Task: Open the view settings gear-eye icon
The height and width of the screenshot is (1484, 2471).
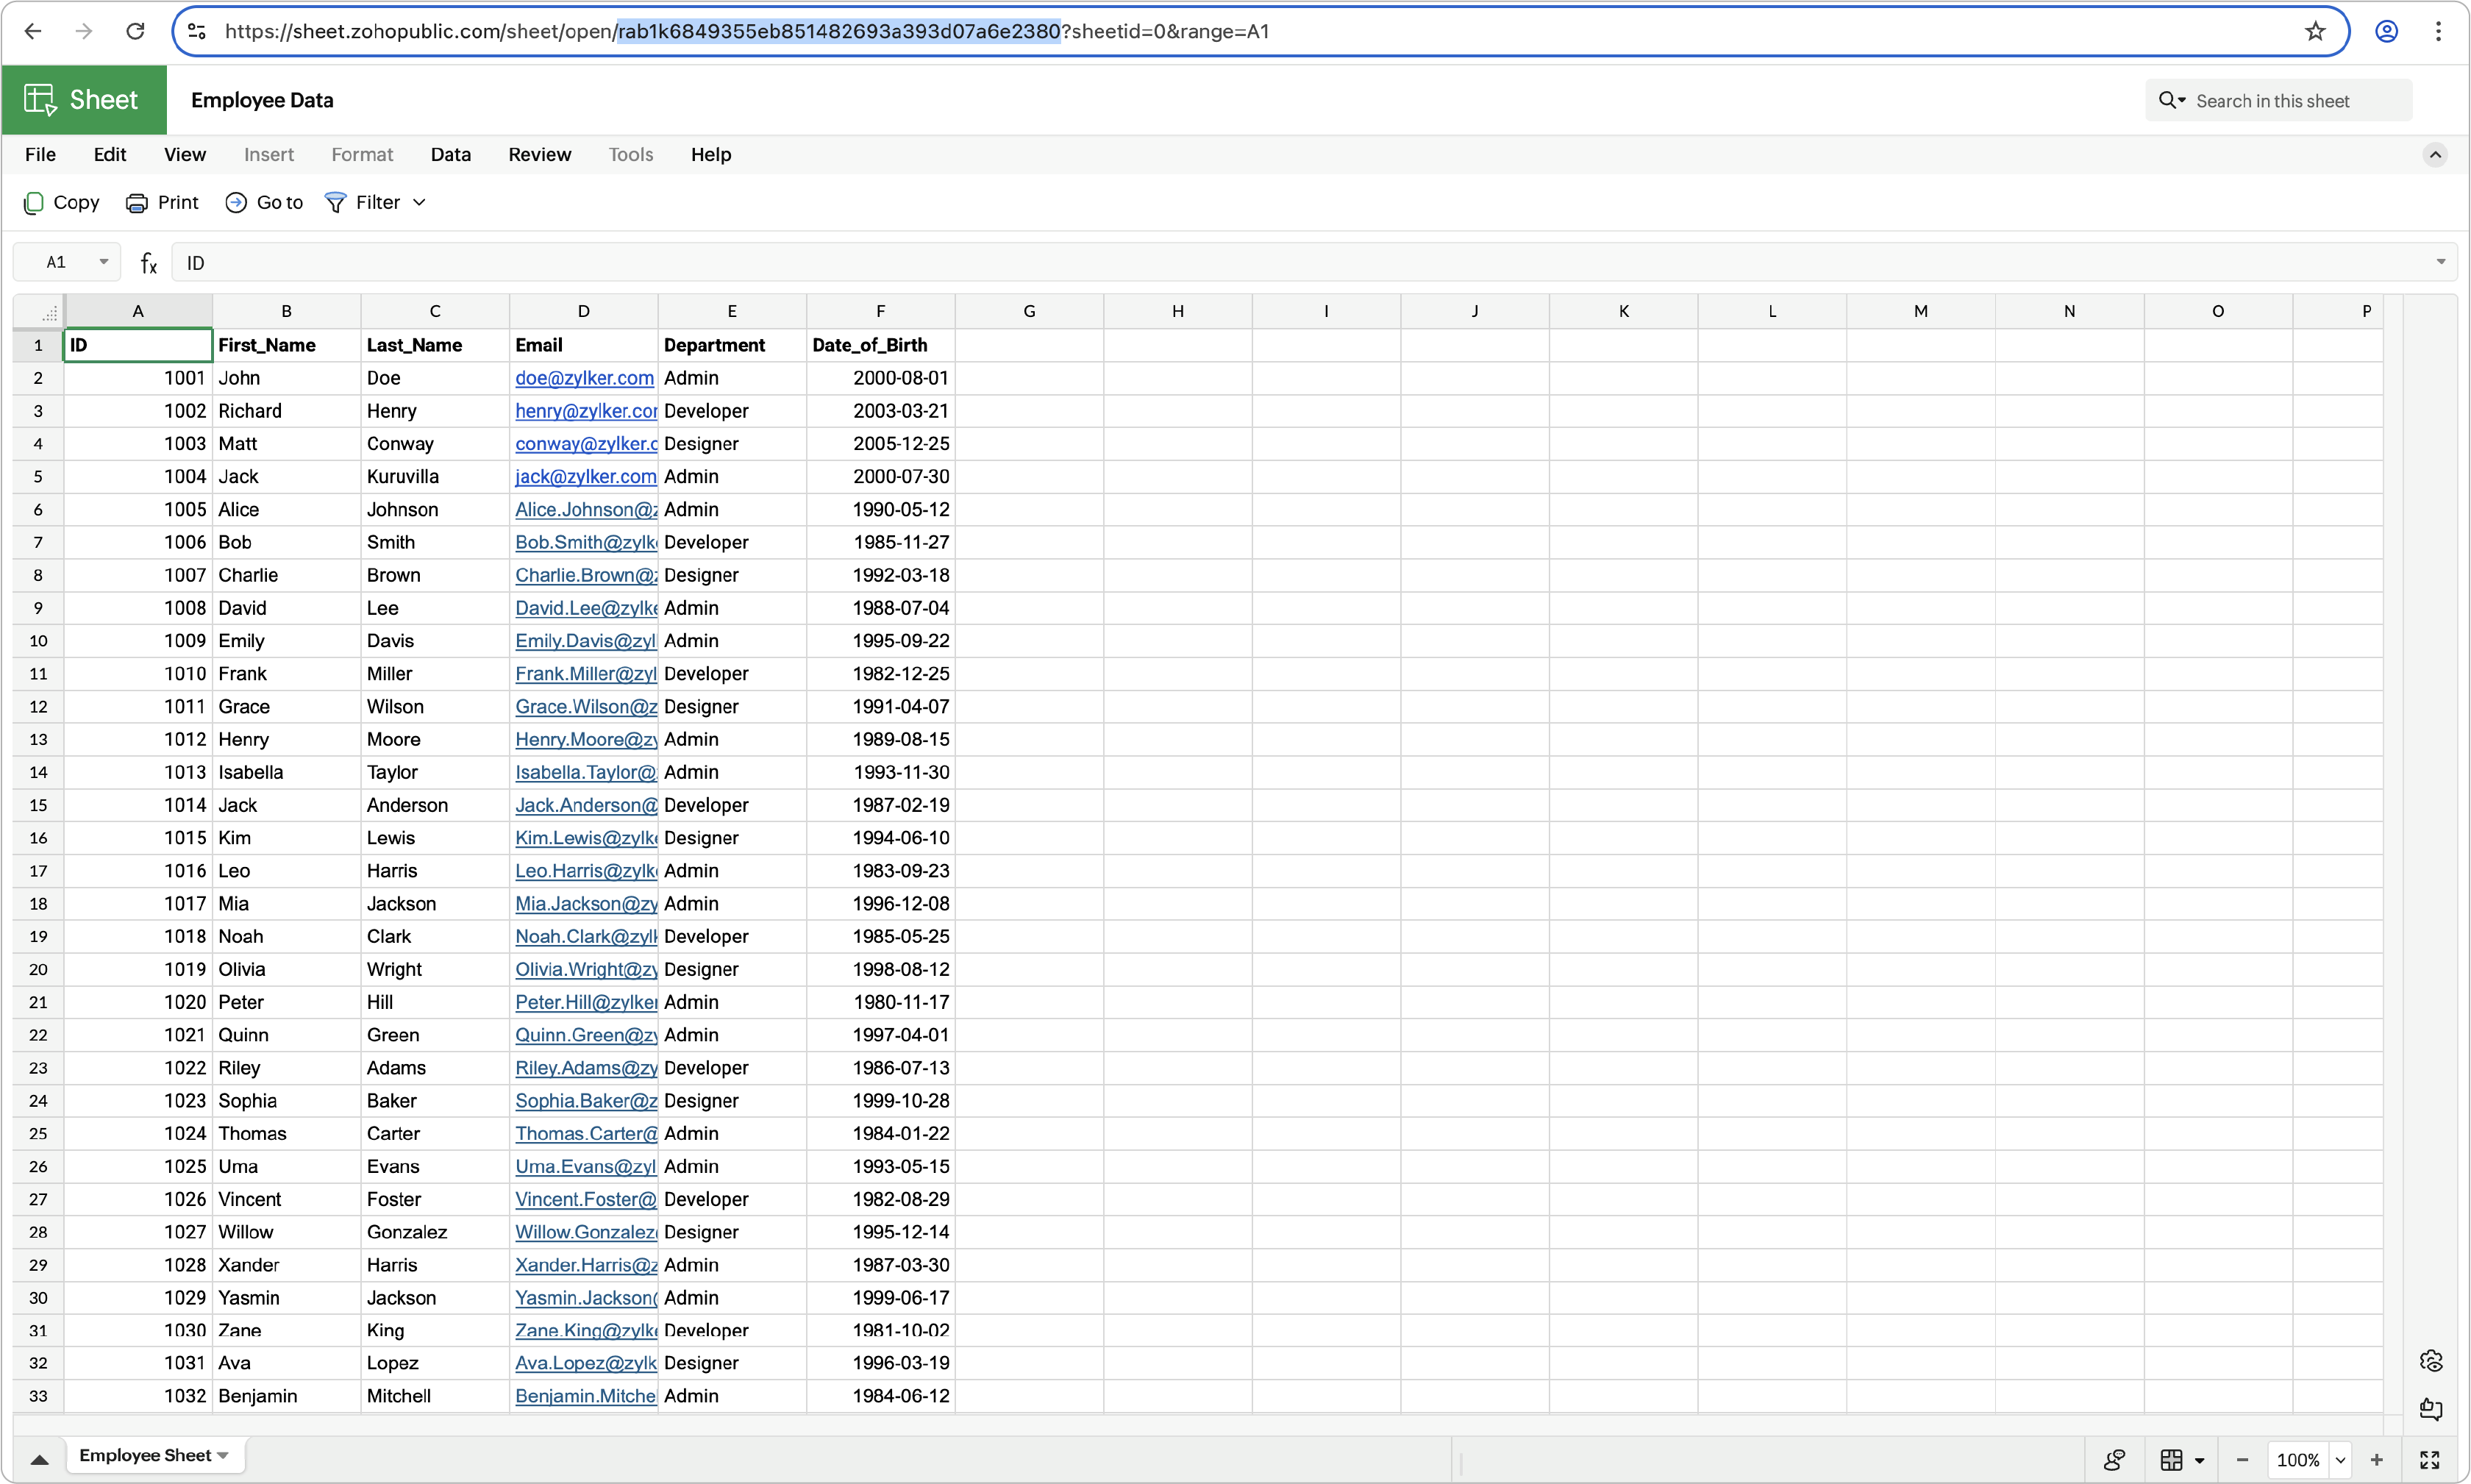Action: click(x=2431, y=1361)
